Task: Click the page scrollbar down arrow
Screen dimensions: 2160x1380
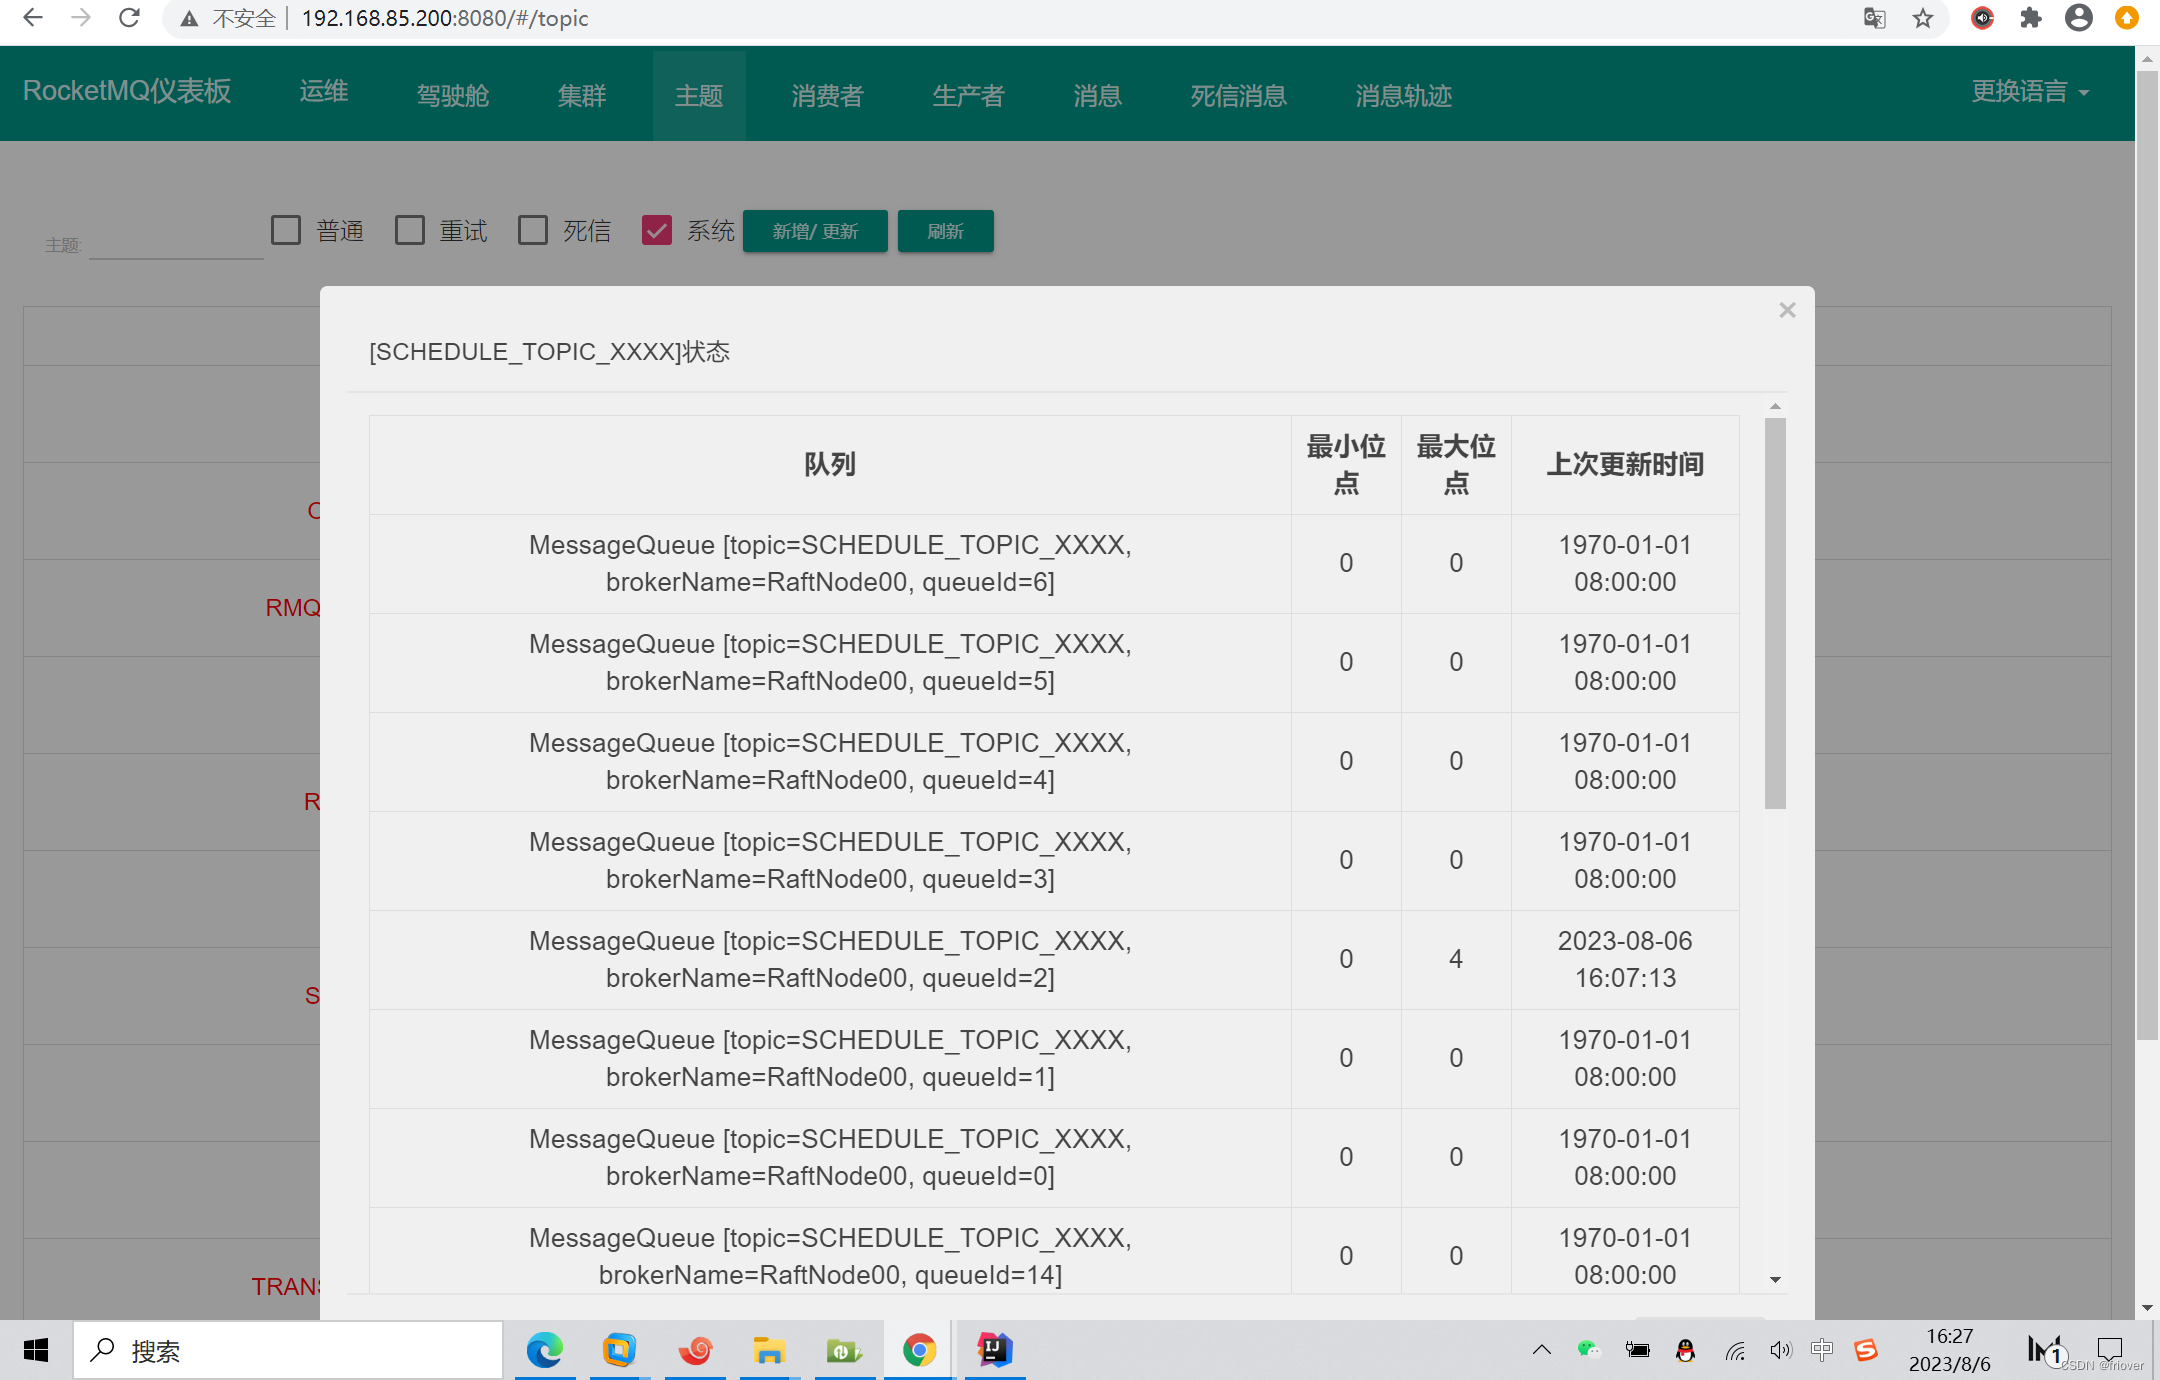Action: 2147,1308
